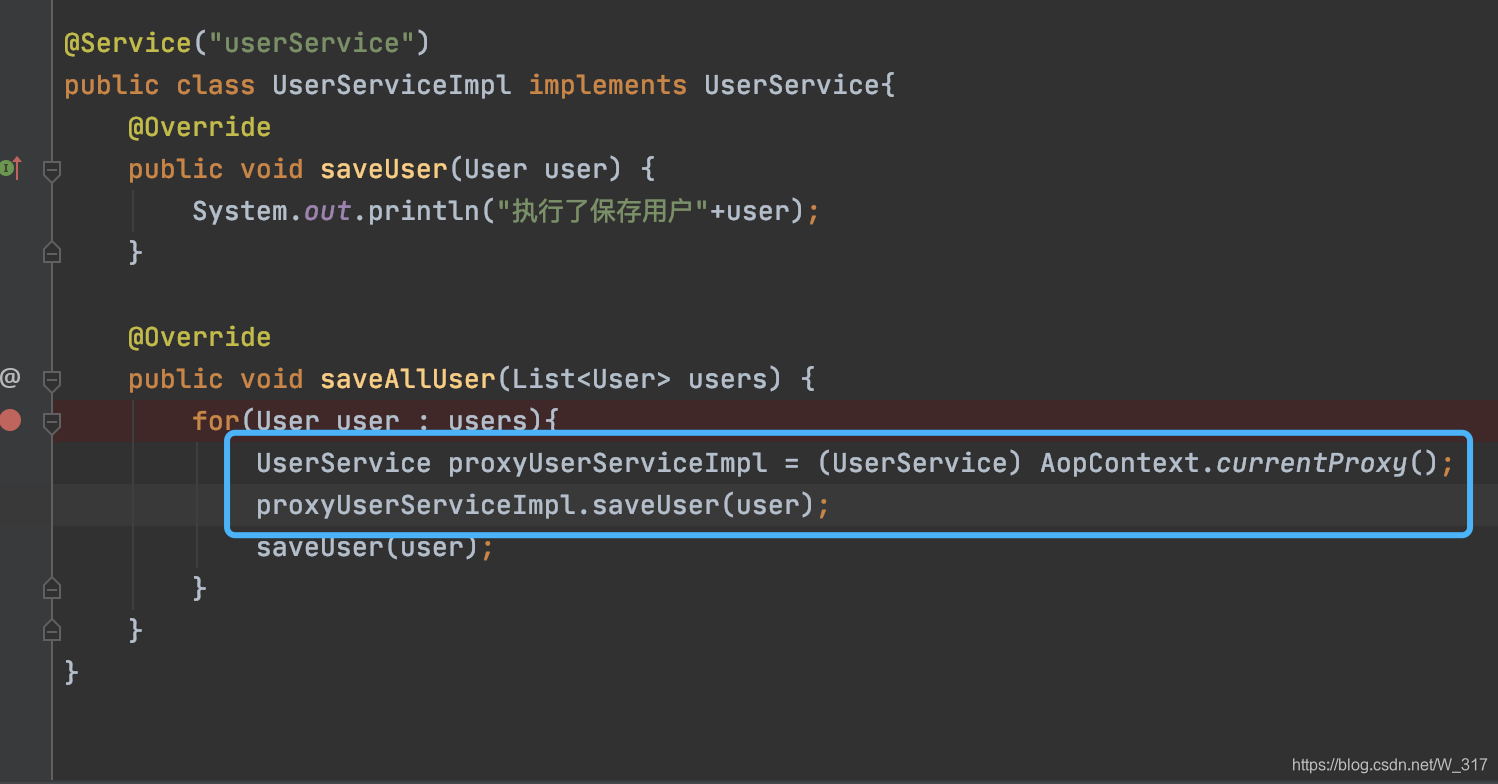
Task: Select the class name UserServiceImpl
Action: click(x=391, y=84)
